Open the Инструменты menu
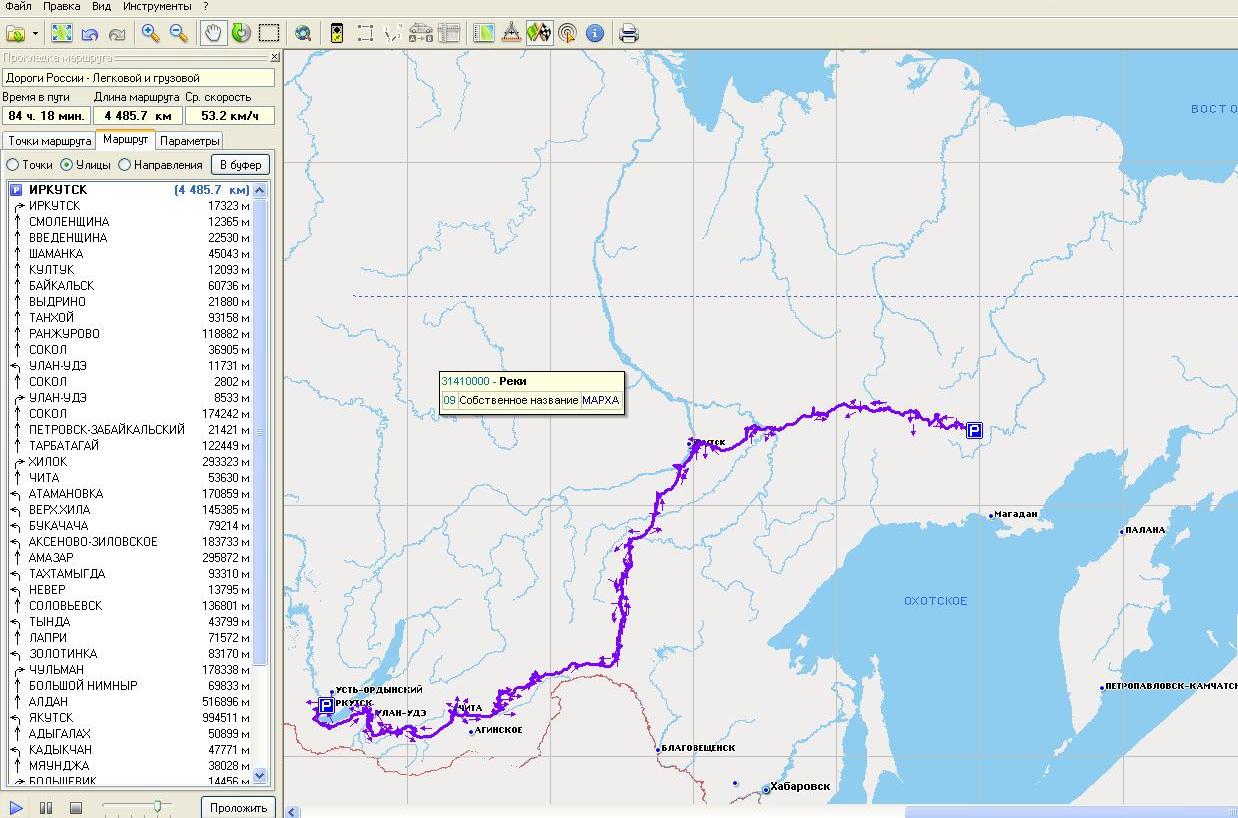This screenshot has width=1238, height=818. 157,6
